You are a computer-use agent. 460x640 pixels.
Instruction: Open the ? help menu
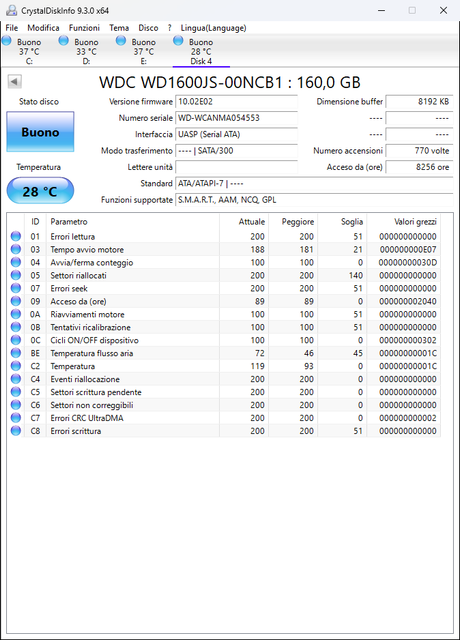pos(169,28)
